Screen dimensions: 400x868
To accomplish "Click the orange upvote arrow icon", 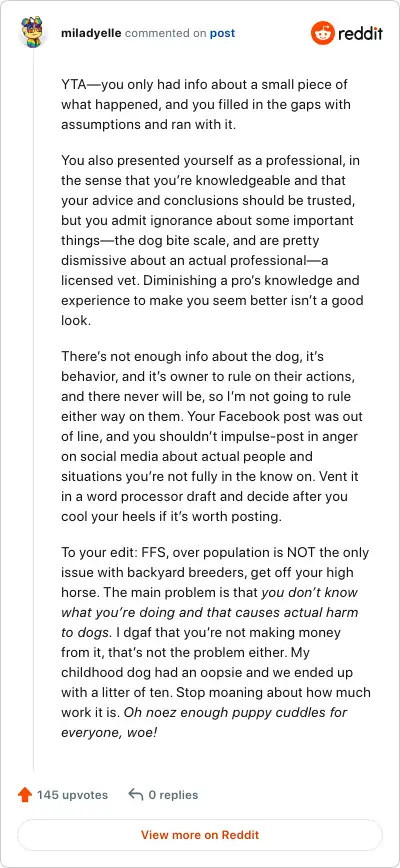I will [x=24, y=795].
